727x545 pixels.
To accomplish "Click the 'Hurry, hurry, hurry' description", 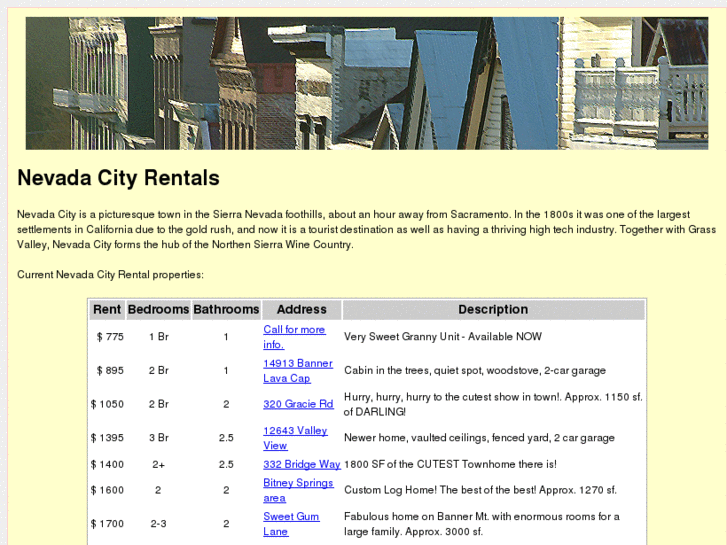I will pyautogui.click(x=493, y=404).
